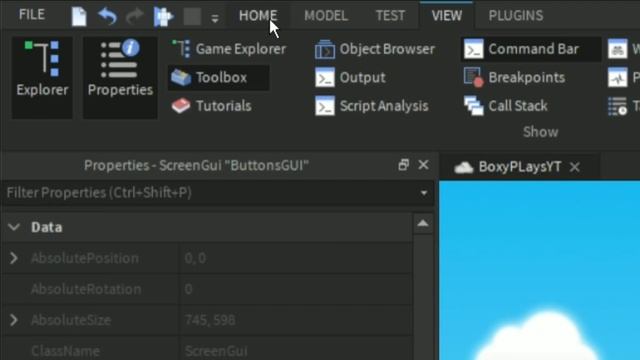
Task: Close the Properties panel
Action: click(423, 165)
